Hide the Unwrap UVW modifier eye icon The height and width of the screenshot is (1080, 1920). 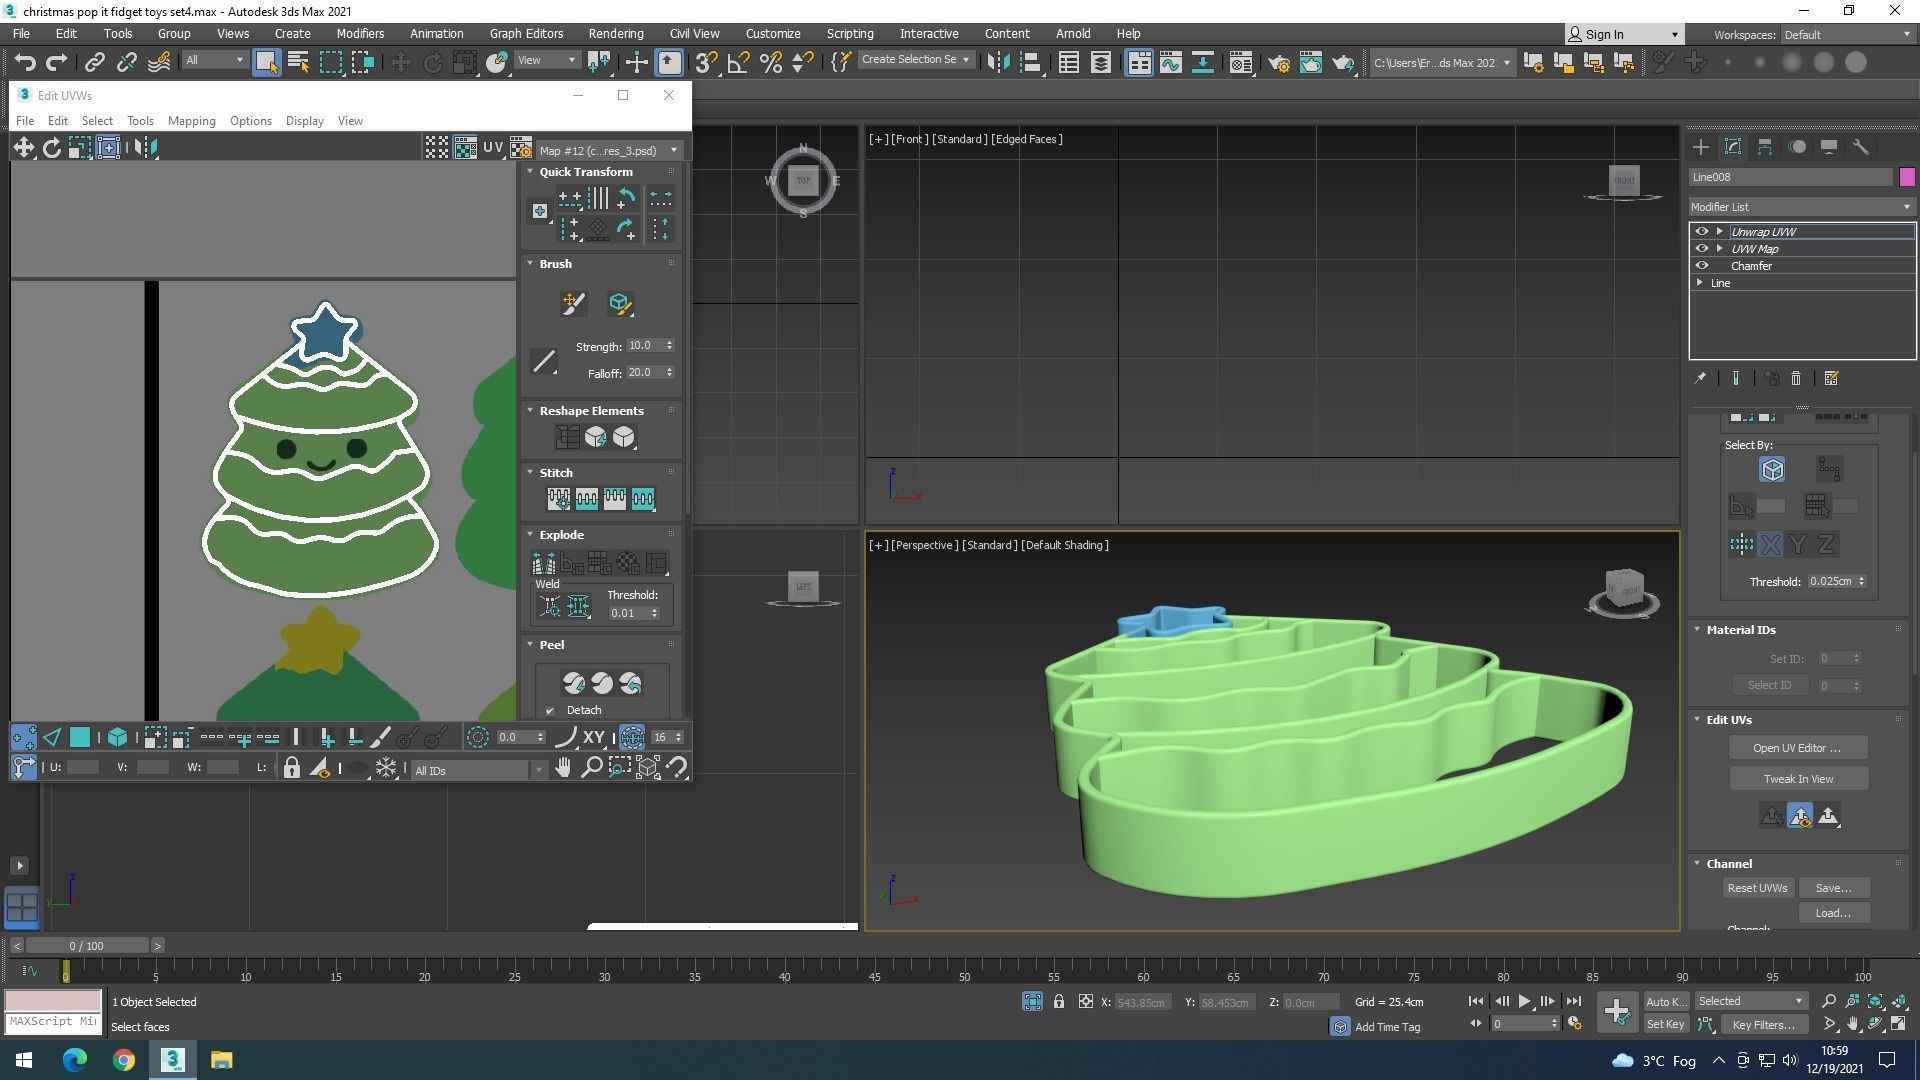1702,232
